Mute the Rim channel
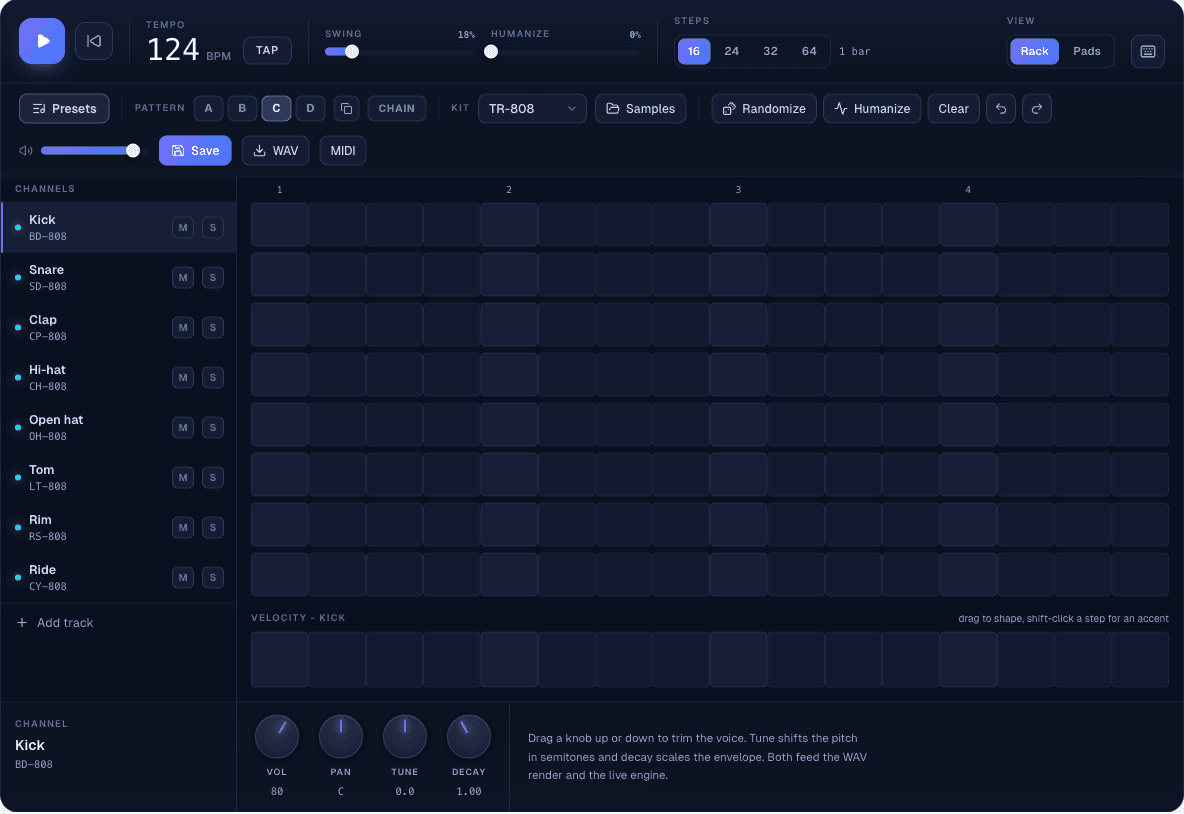Image resolution: width=1184 pixels, height=814 pixels. [x=183, y=527]
